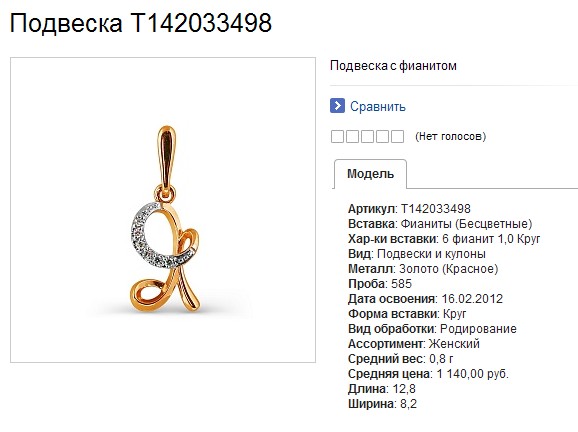Image resolution: width=578 pixels, height=432 pixels.
Task: Open the Сравнить compare link
Action: (x=378, y=107)
